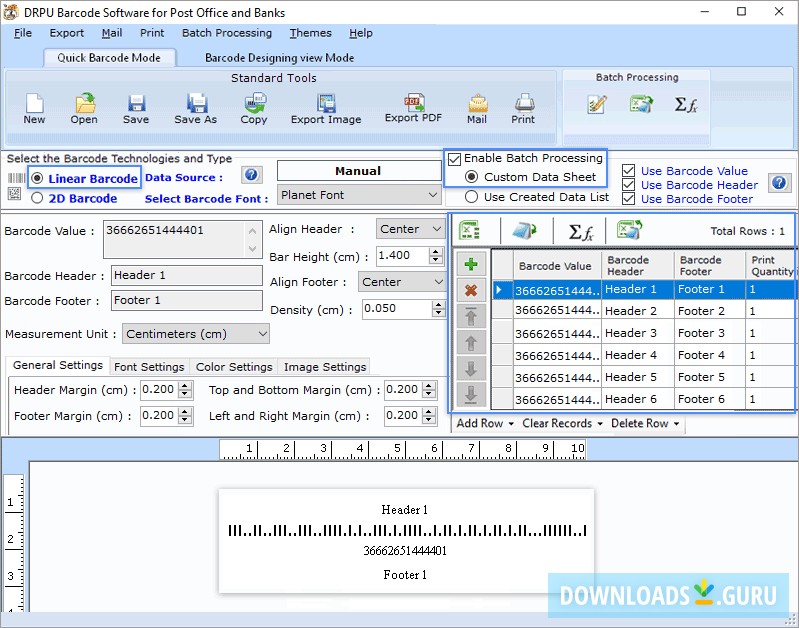Click the Clear Records button
This screenshot has width=799, height=628.
tap(561, 423)
